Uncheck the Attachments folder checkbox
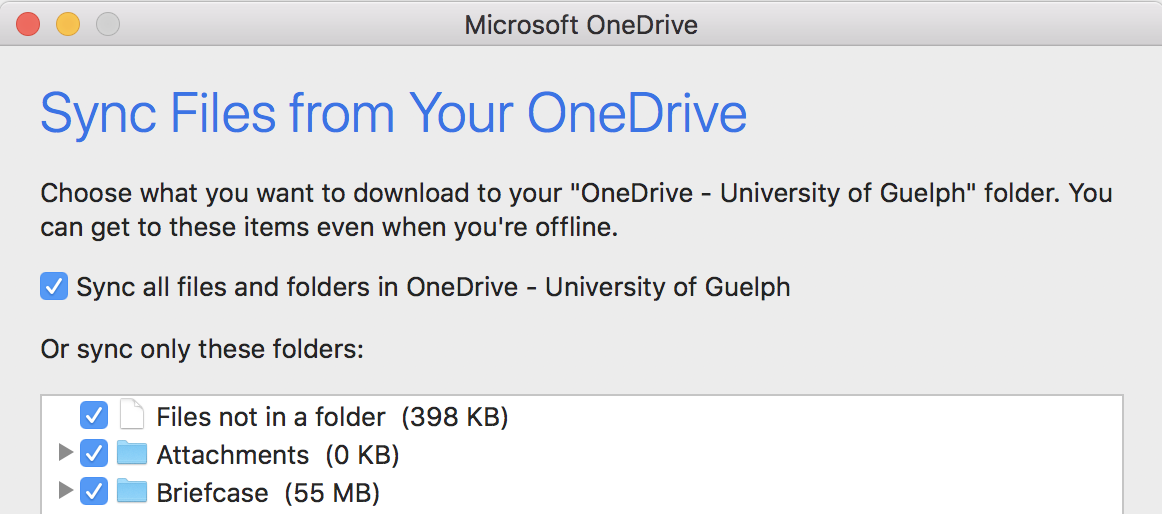Screen dimensions: 1162x514 pyautogui.click(x=94, y=455)
